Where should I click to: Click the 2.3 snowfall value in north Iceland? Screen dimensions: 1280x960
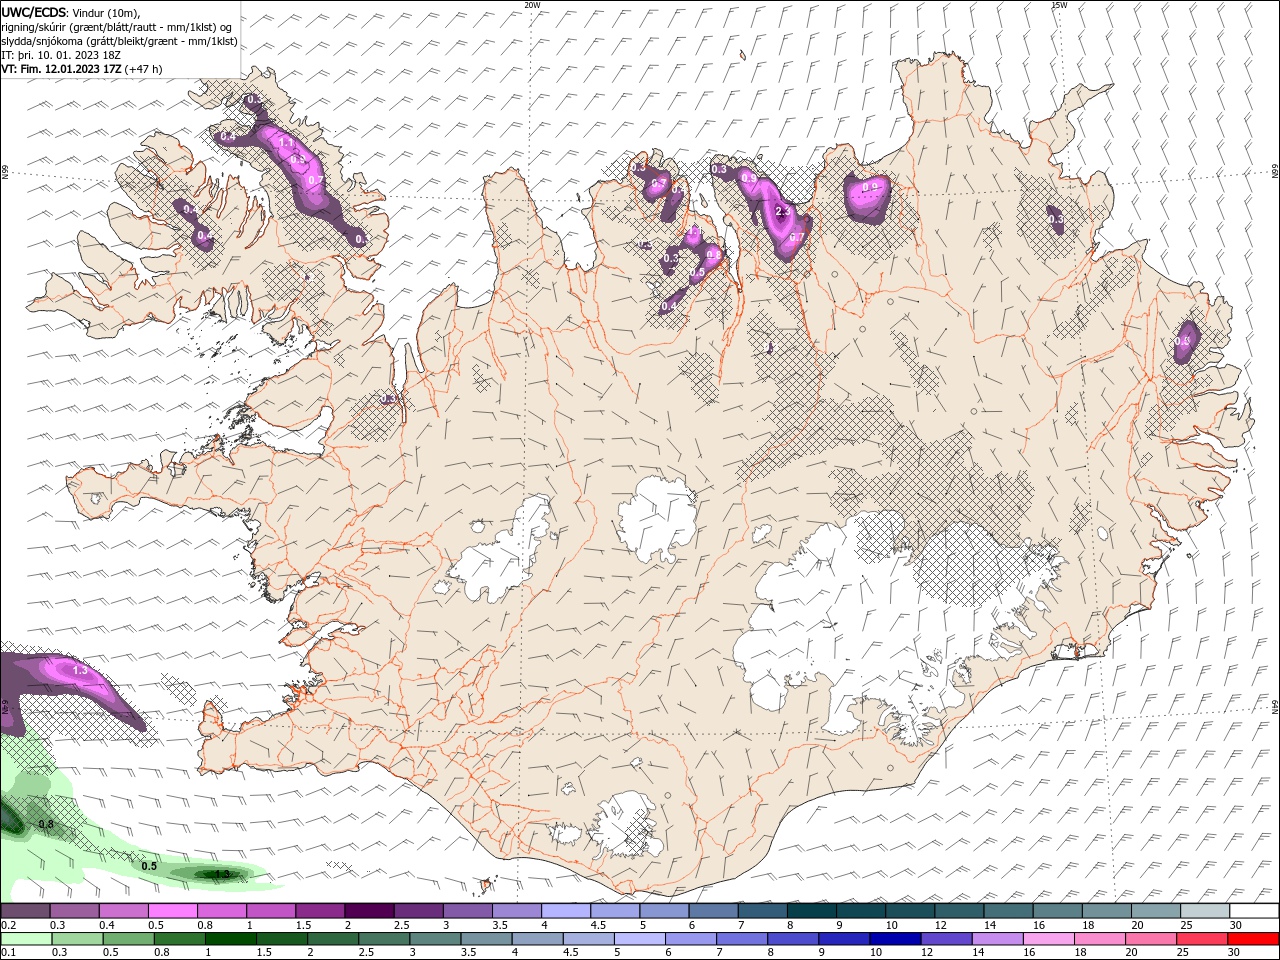click(783, 212)
